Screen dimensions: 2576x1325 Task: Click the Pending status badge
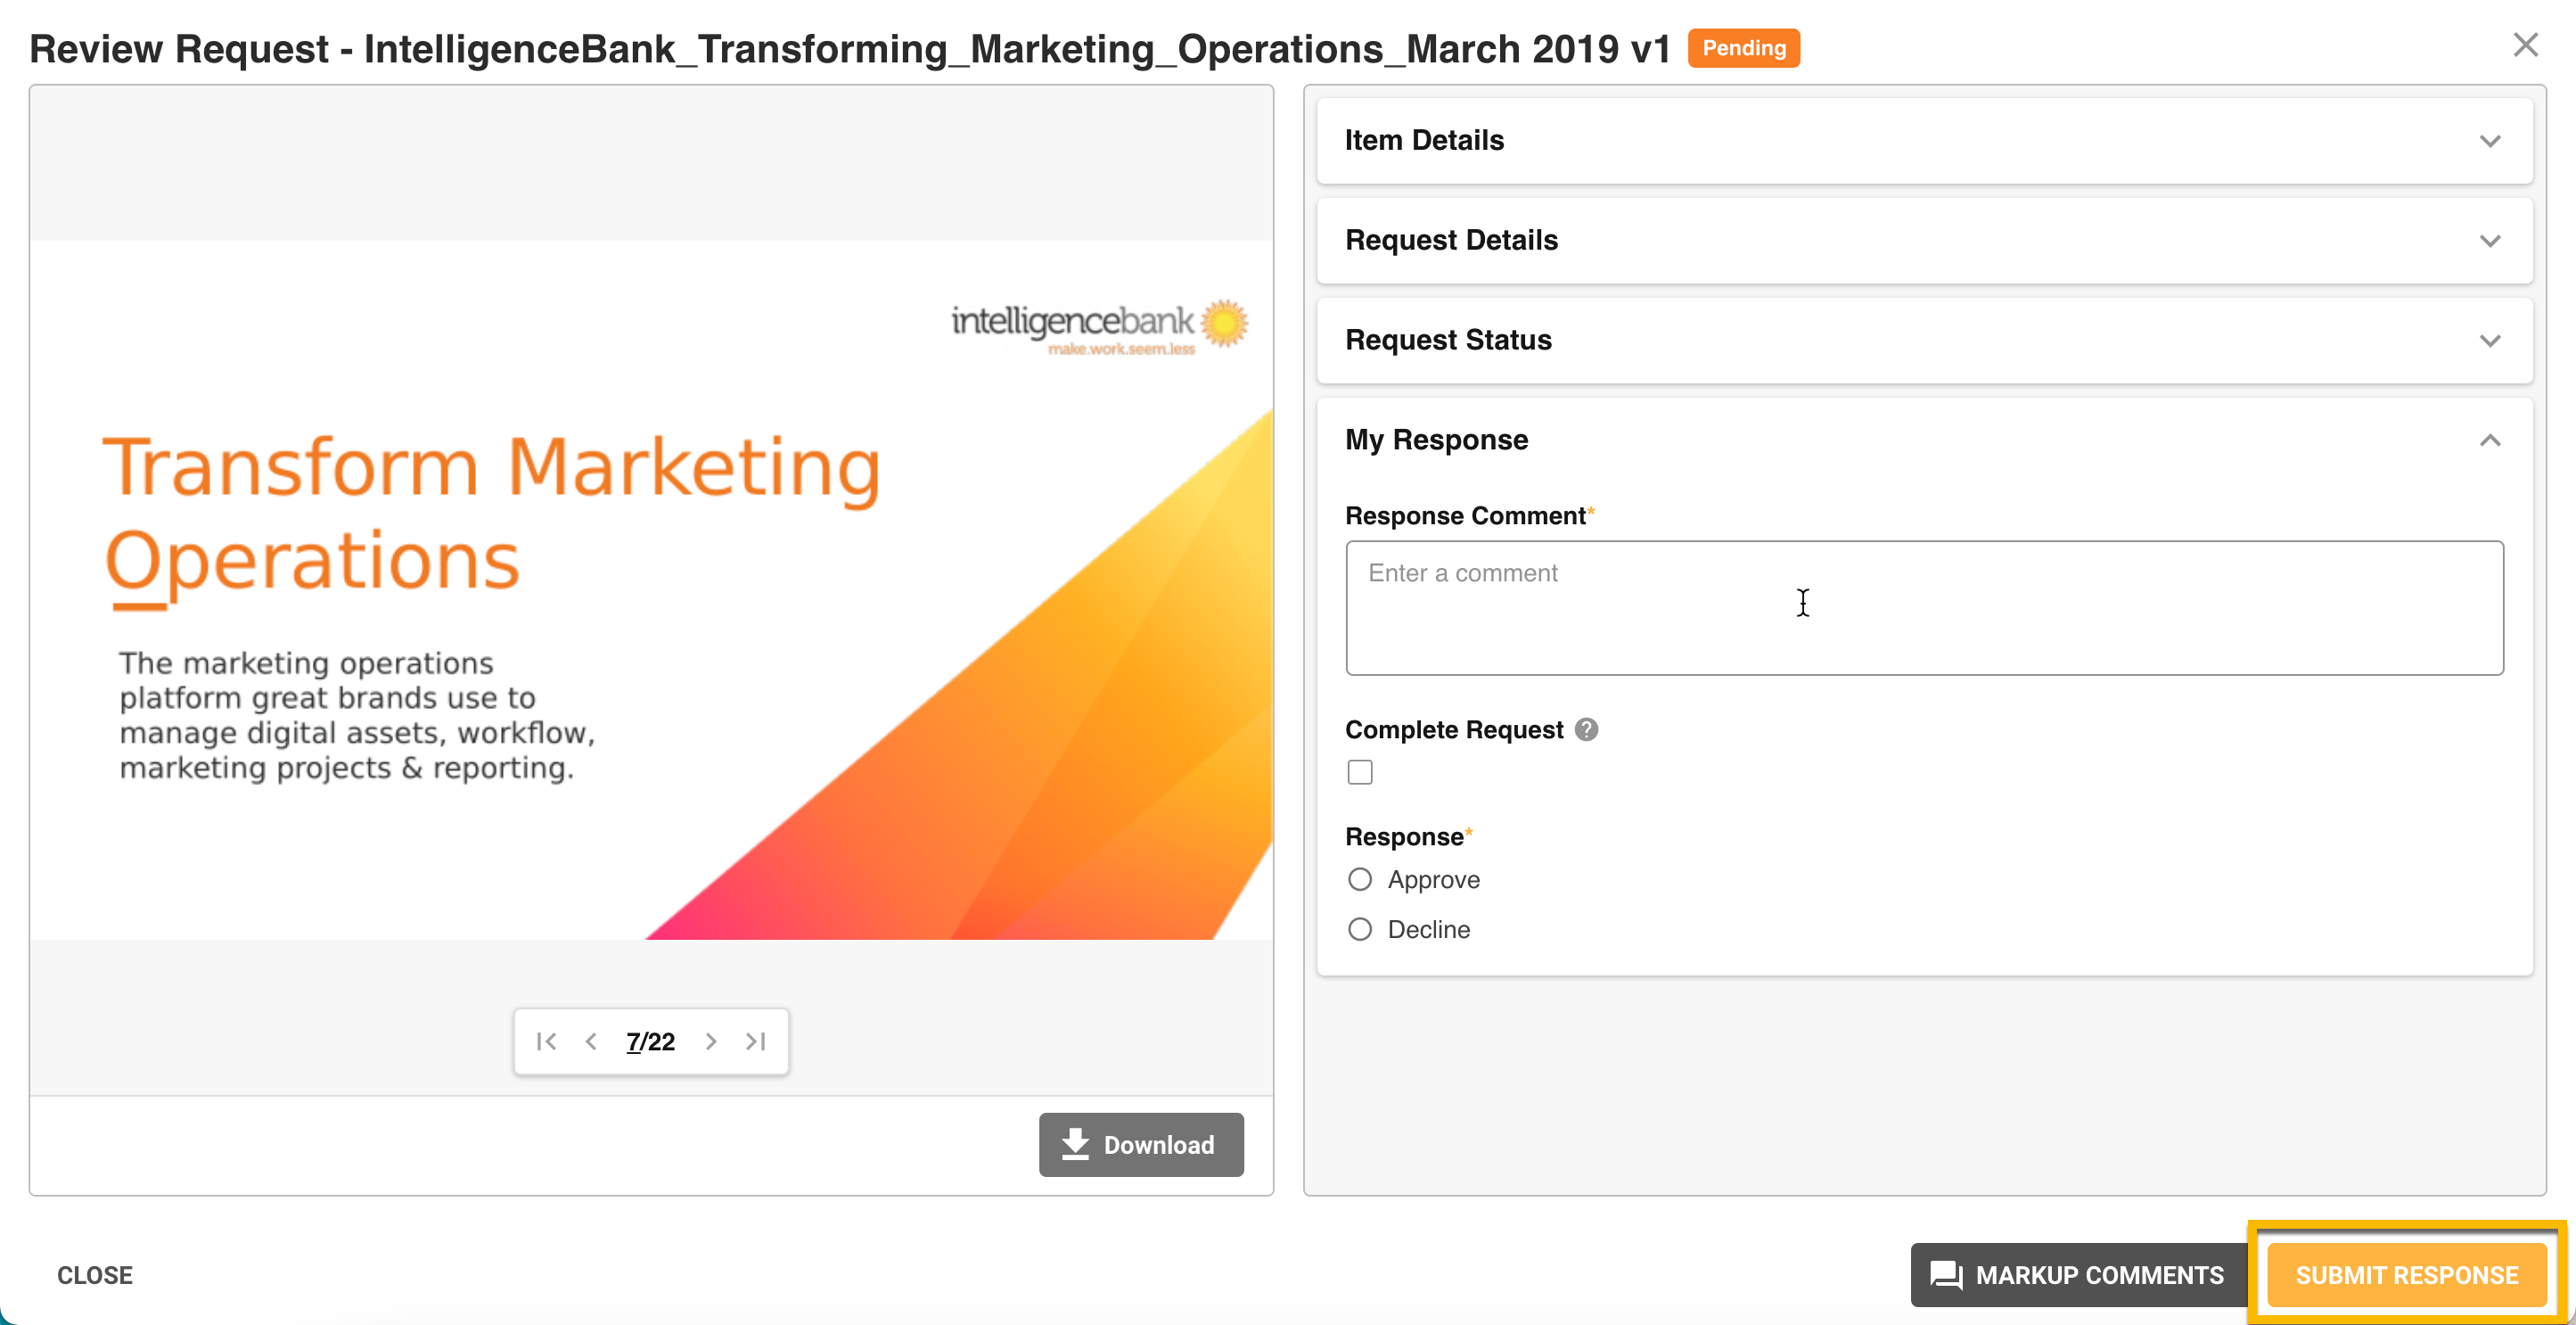[x=1743, y=48]
